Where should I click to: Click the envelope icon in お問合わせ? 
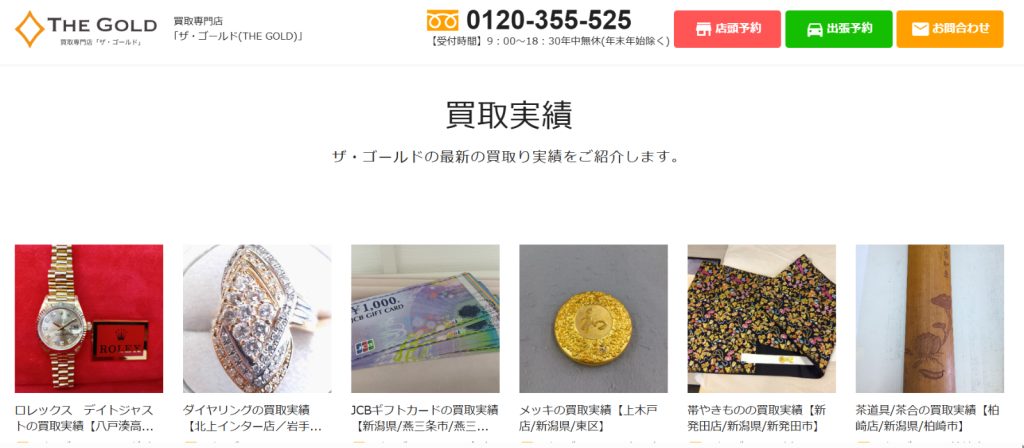[x=920, y=29]
